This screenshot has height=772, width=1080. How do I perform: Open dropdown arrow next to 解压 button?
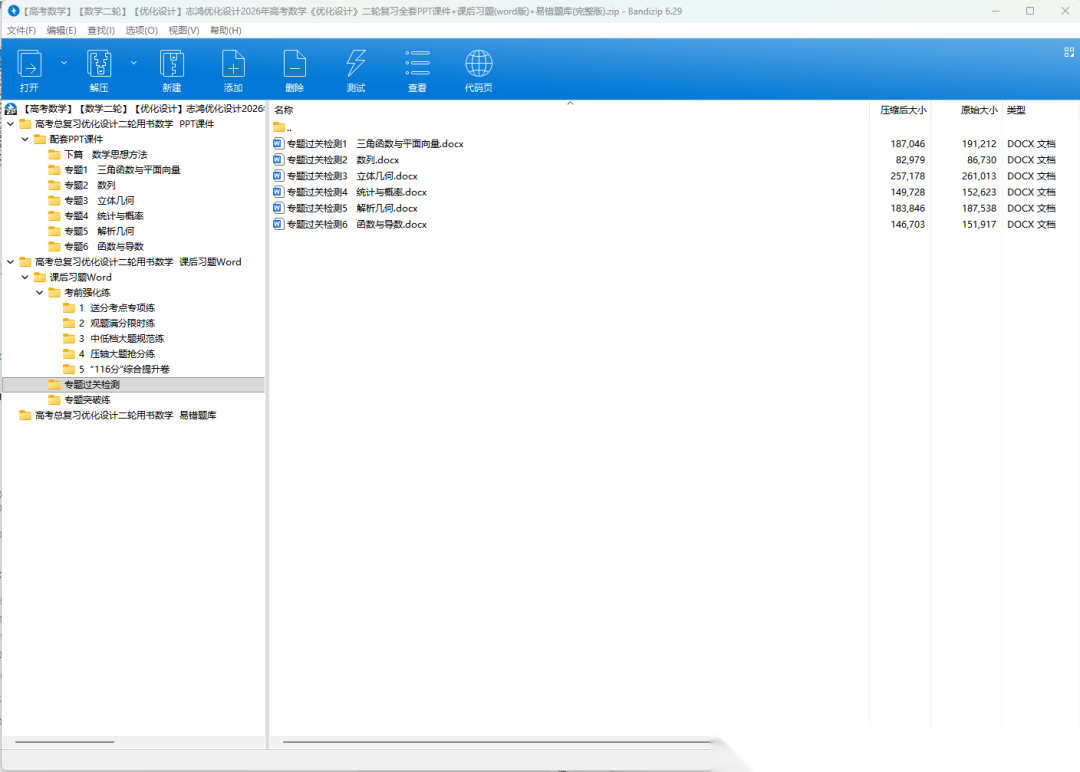pos(133,62)
